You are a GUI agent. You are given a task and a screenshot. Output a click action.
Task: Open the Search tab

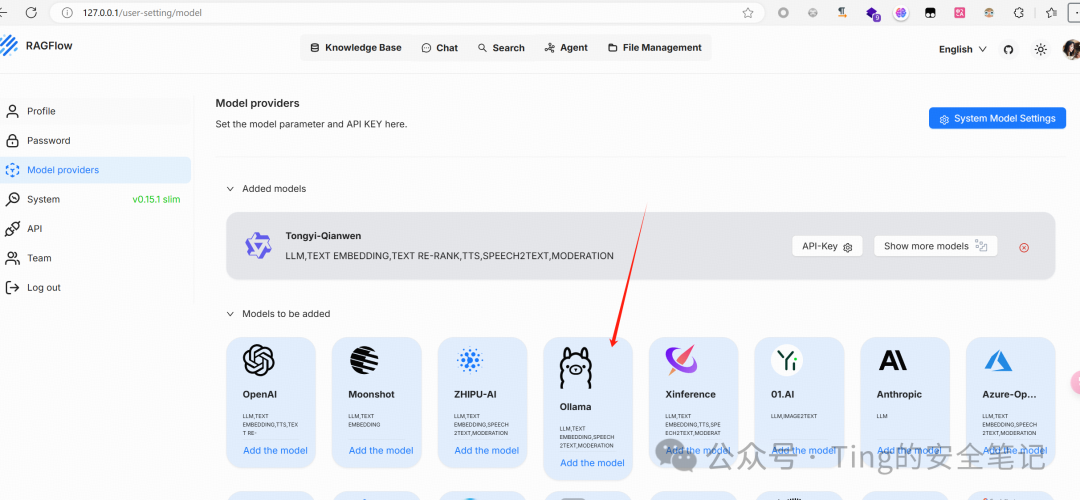(501, 48)
